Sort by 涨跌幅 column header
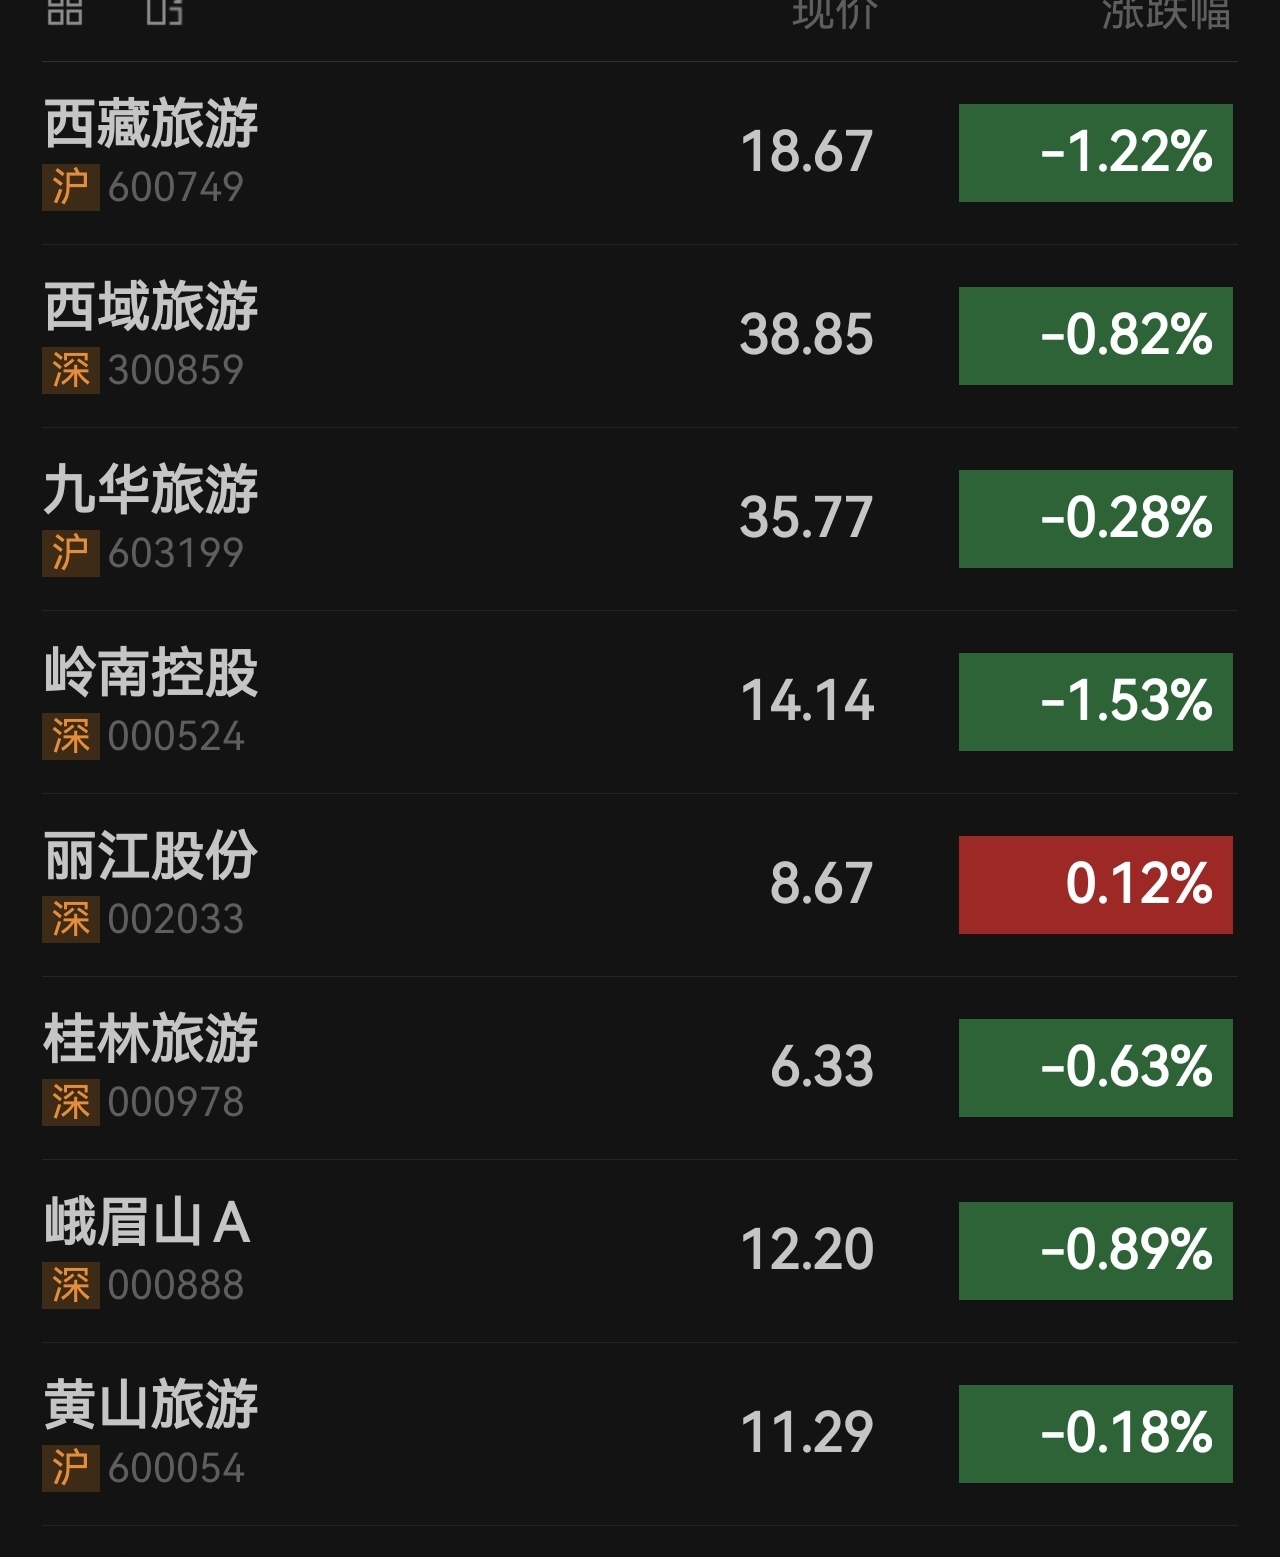The width and height of the screenshot is (1280, 1557). pos(1165,12)
